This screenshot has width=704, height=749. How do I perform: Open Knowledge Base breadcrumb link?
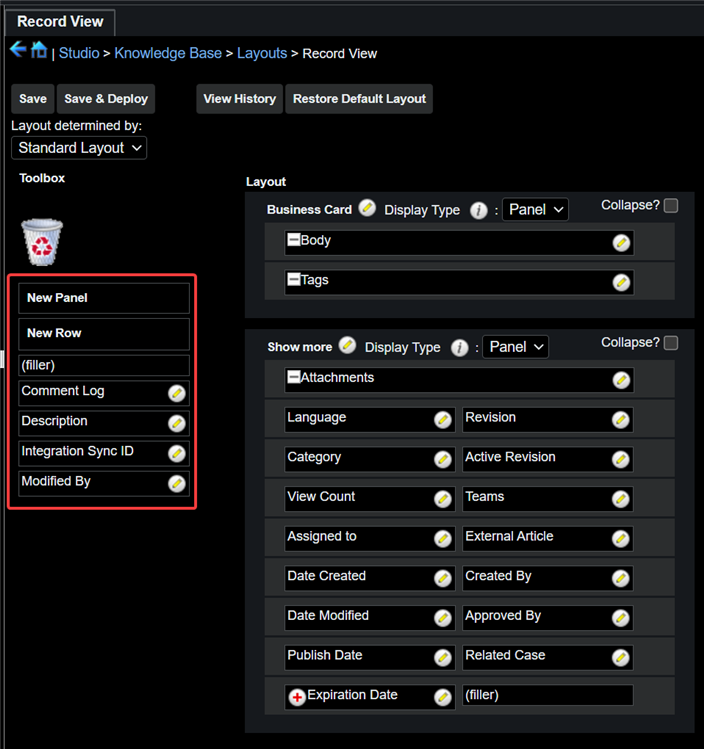coord(167,53)
